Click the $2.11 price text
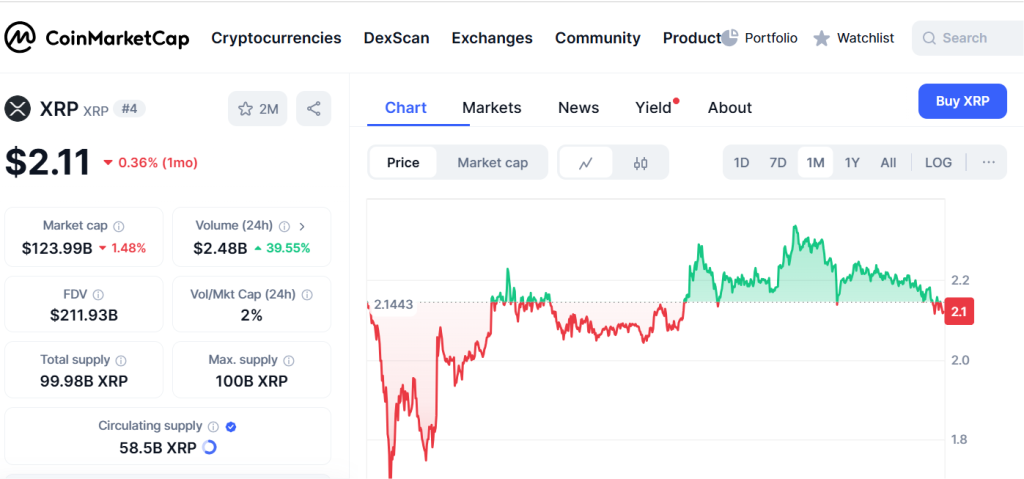Viewport: 1024px width, 479px height. (48, 163)
